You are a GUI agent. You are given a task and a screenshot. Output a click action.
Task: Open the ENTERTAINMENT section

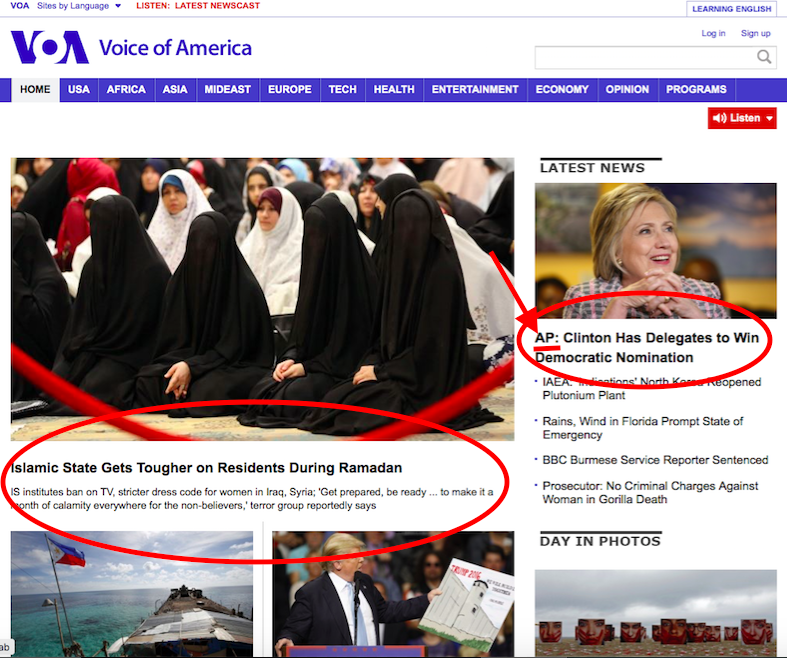475,89
